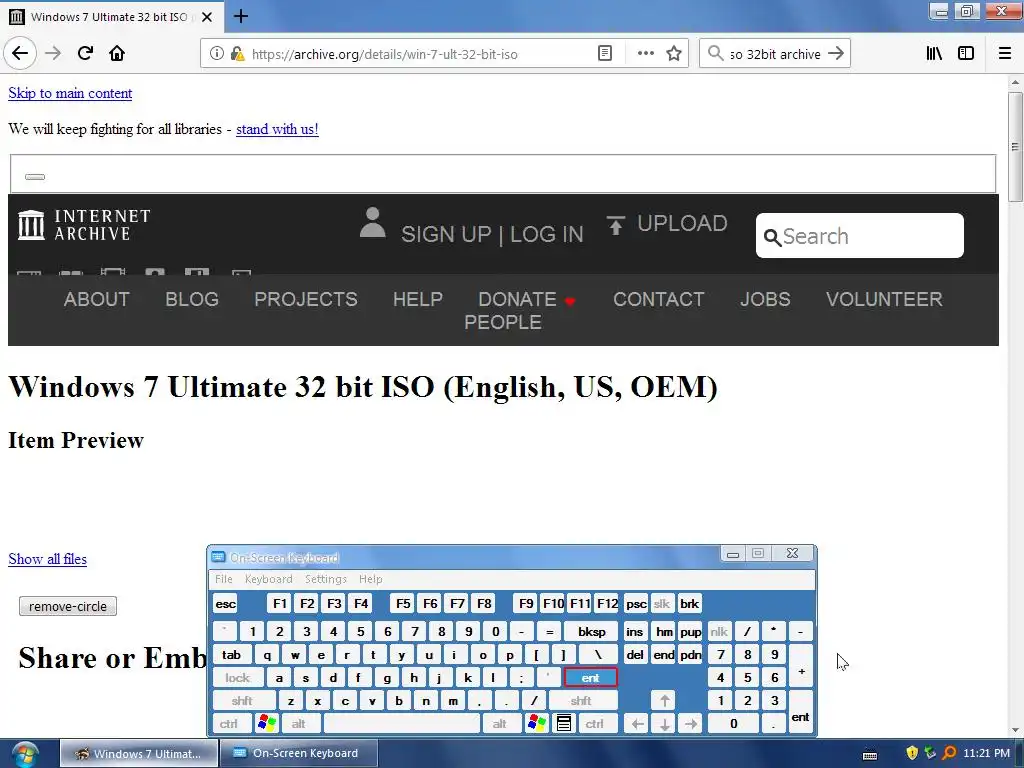Click the Firefox search bar field
The height and width of the screenshot is (768, 1024).
(x=775, y=54)
